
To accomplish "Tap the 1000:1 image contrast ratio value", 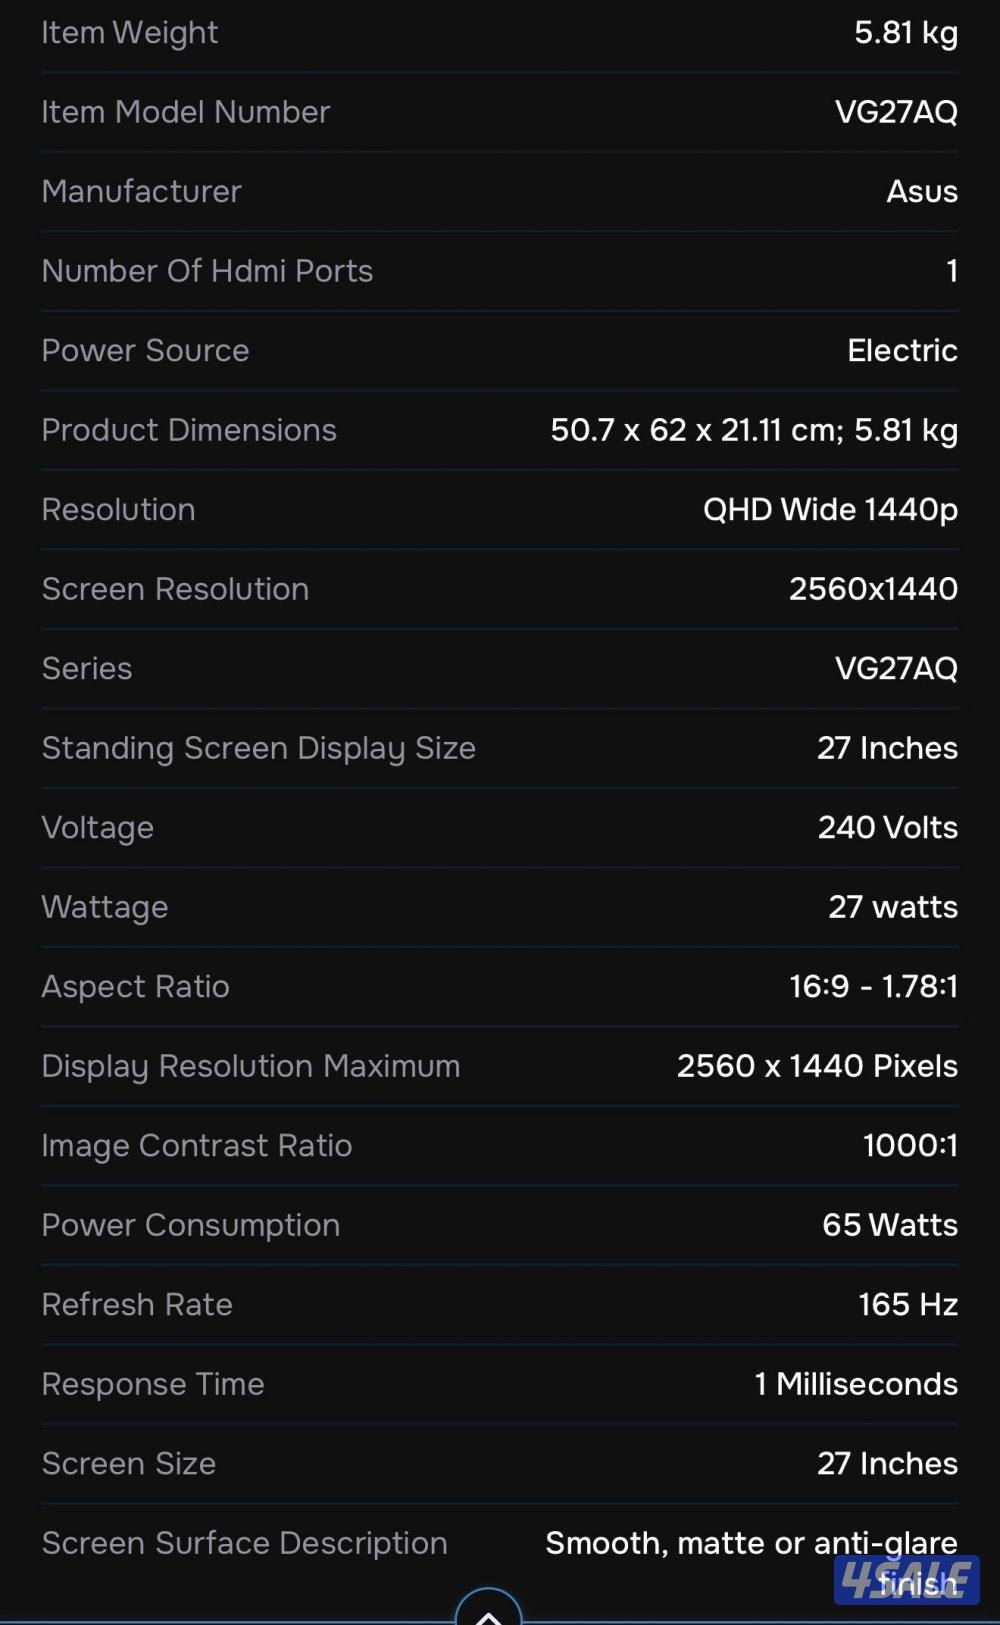I will point(910,1145).
